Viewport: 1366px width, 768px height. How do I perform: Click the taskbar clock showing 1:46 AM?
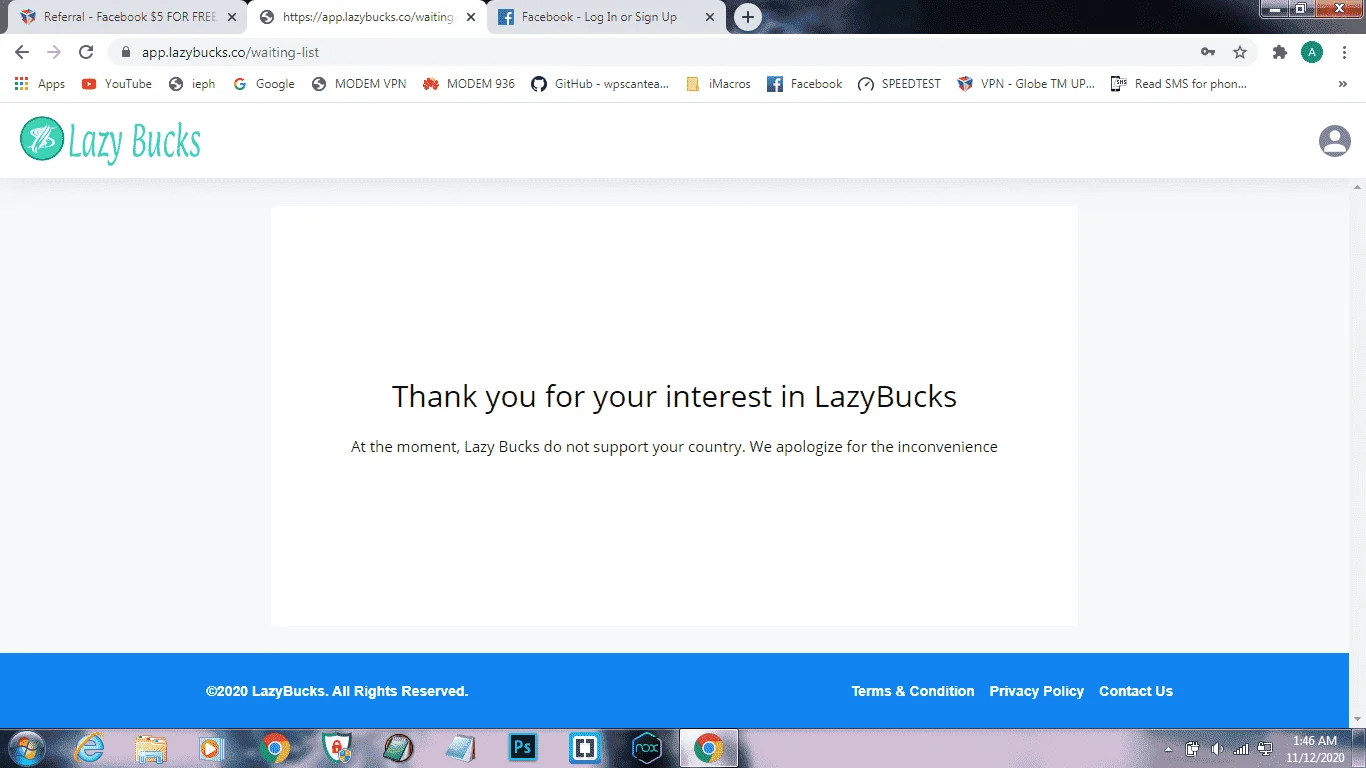tap(1315, 748)
